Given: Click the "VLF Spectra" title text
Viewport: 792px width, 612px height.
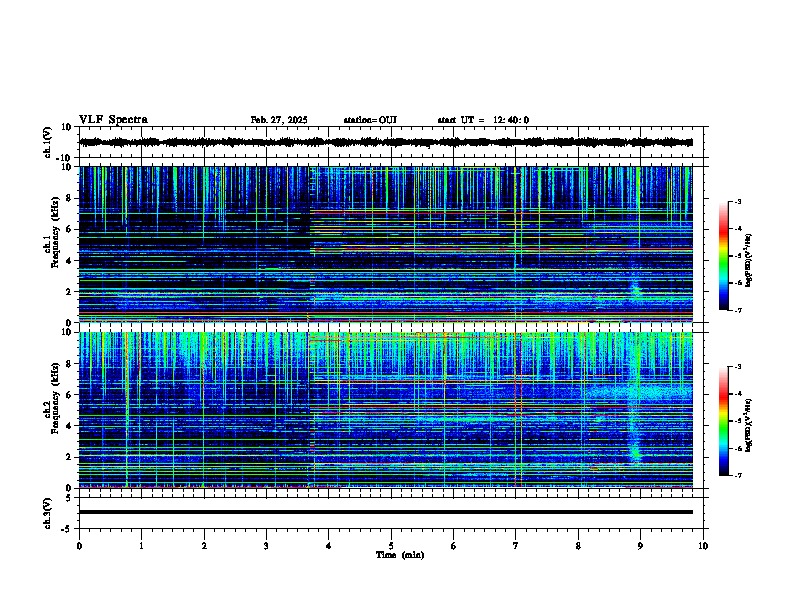Looking at the screenshot, I should [x=113, y=120].
